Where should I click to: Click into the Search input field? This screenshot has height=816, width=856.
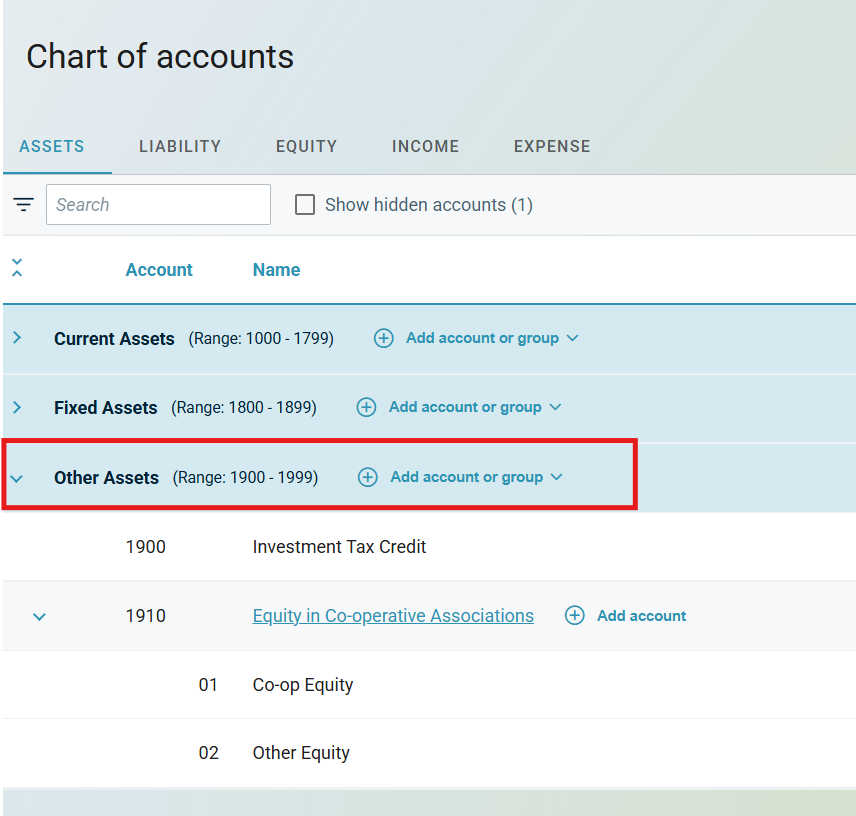(x=158, y=205)
